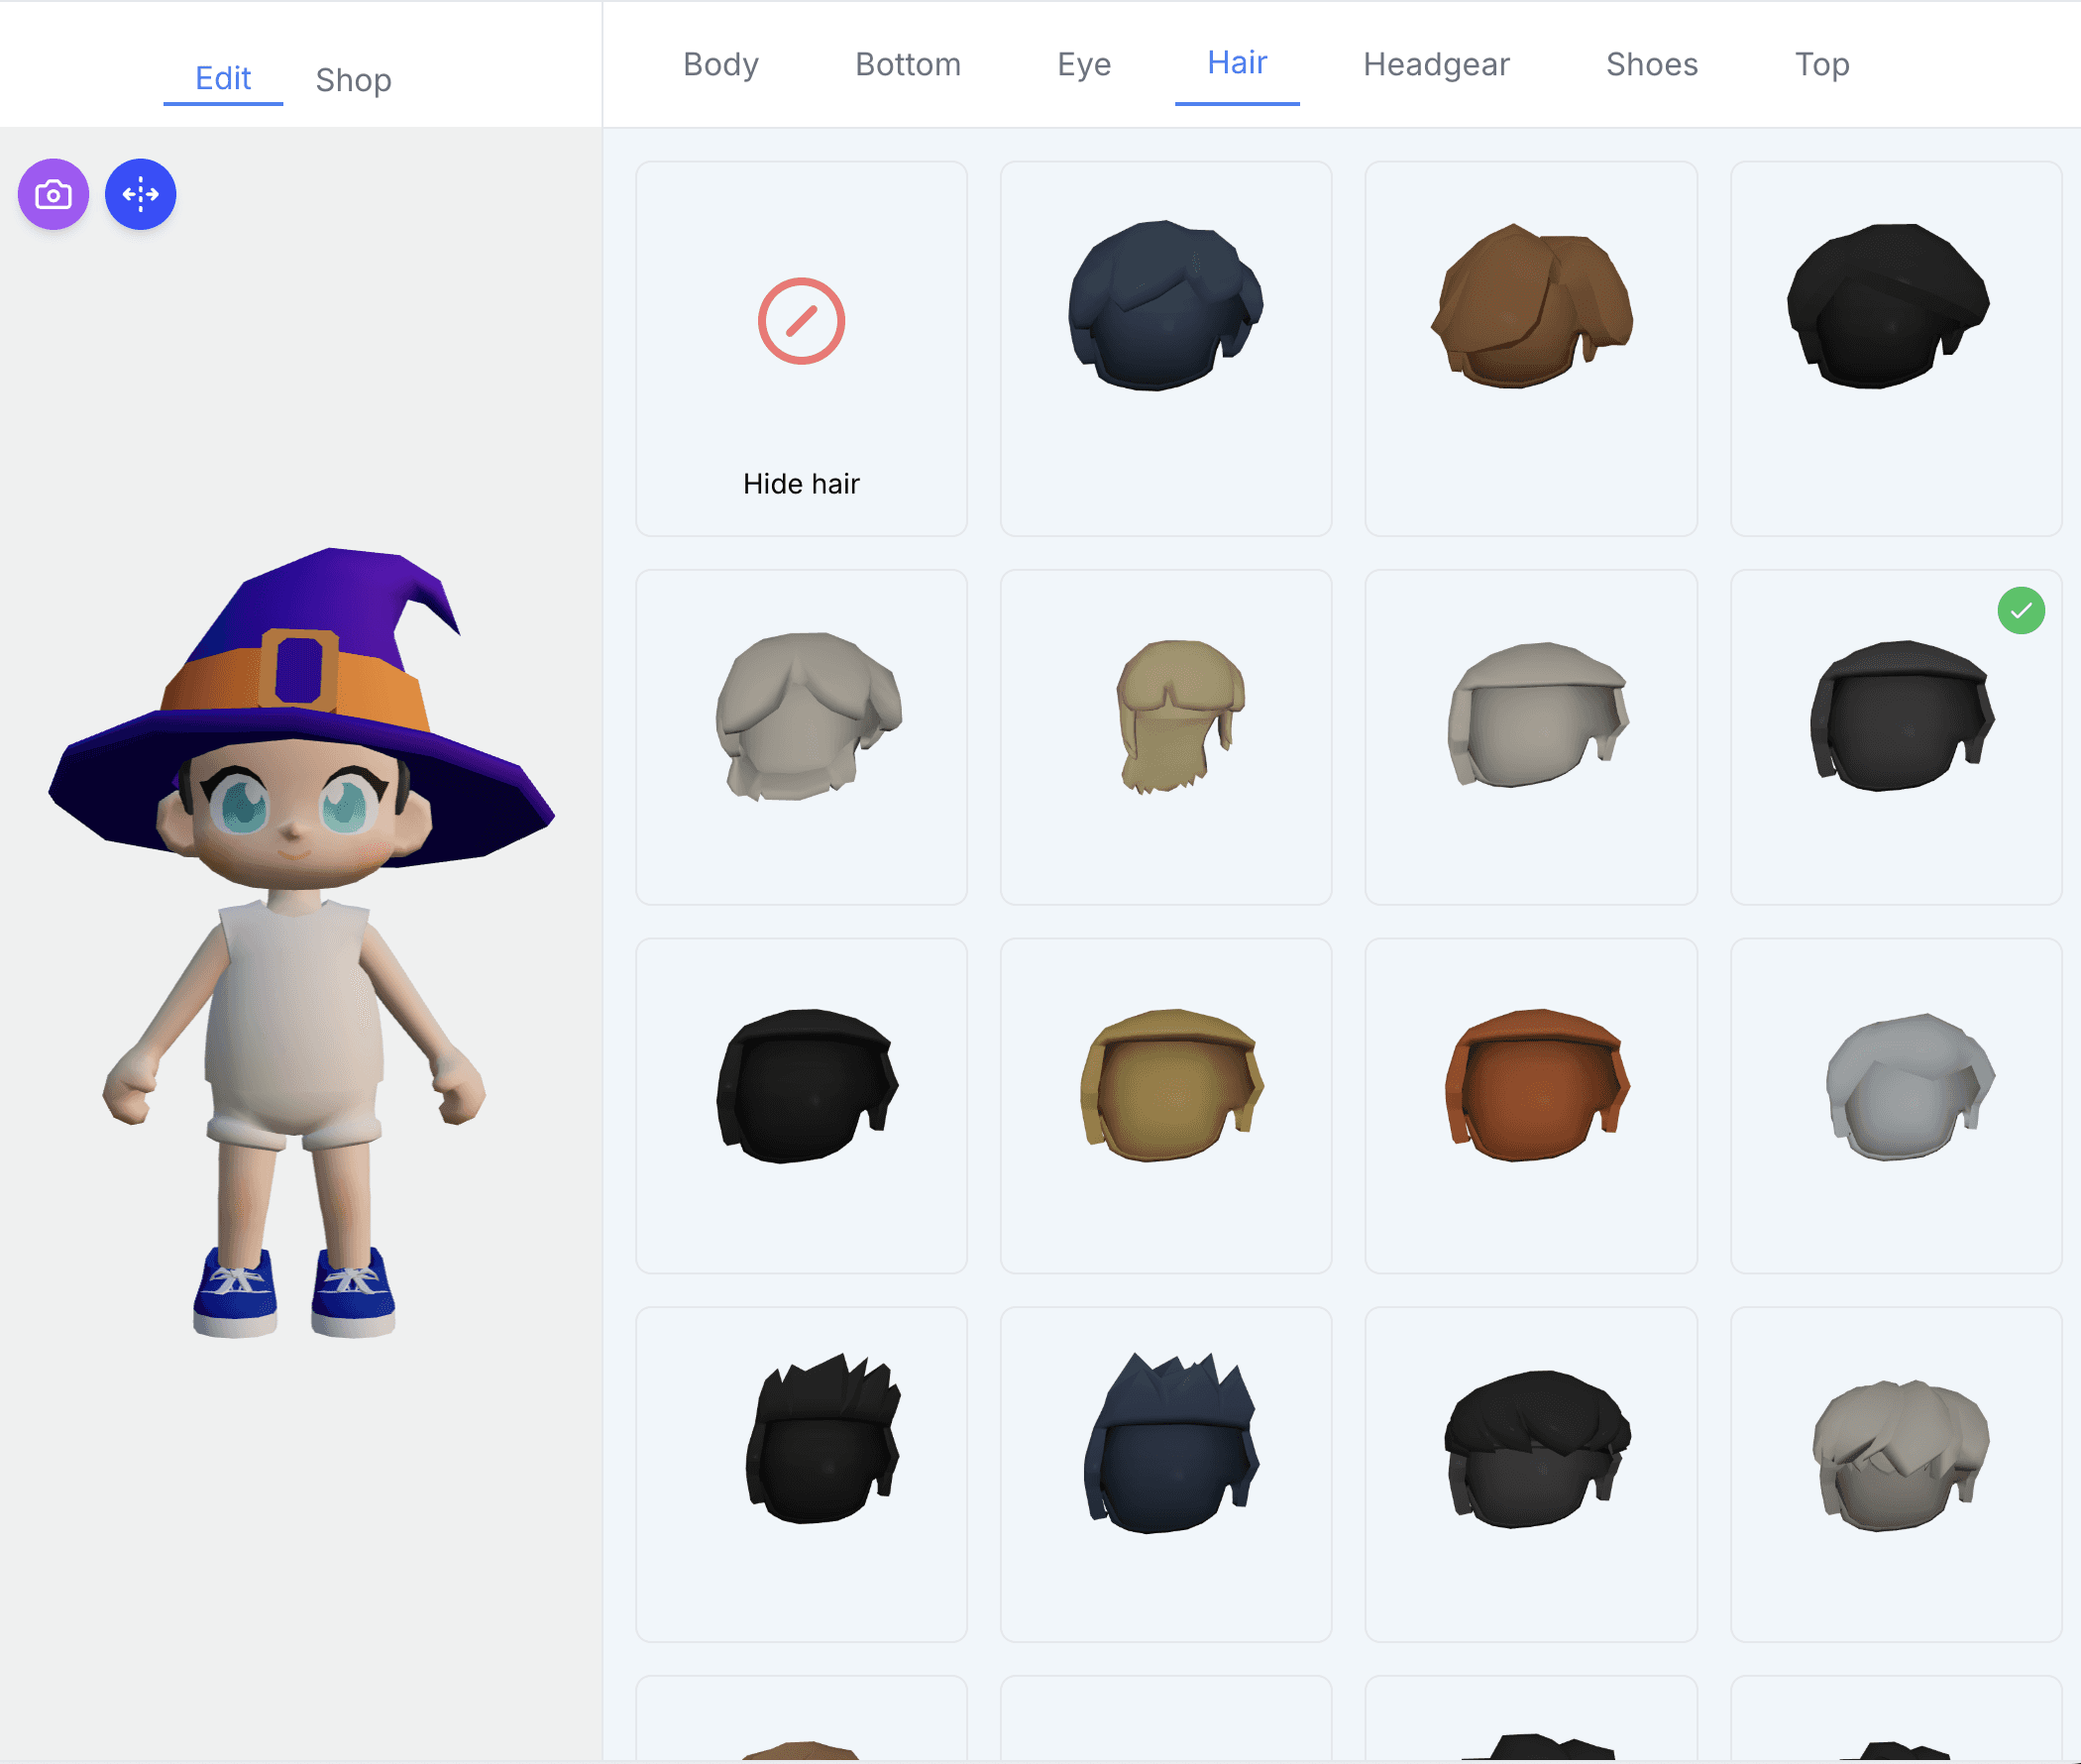
Task: Choose the long blonde hair style
Action: tap(1178, 715)
